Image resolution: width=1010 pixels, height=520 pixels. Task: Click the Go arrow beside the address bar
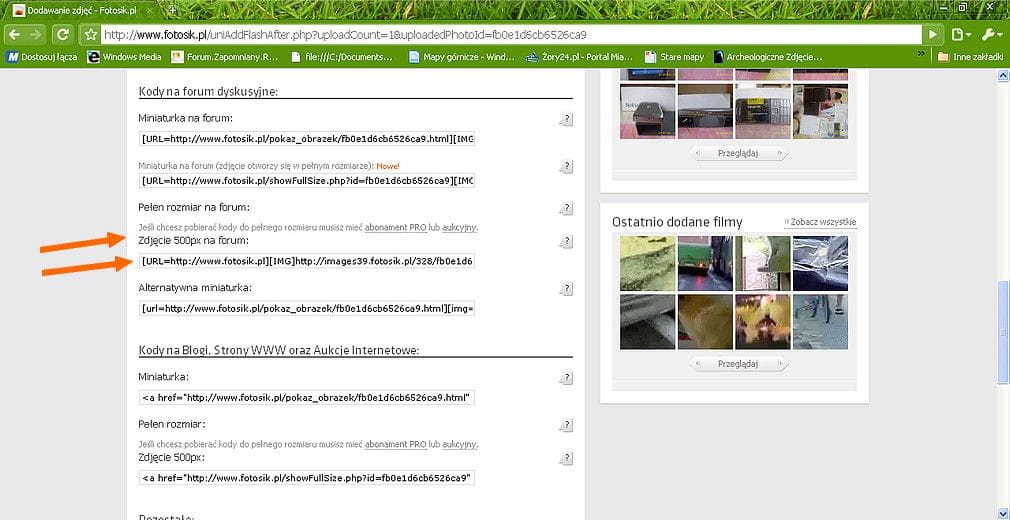point(933,35)
